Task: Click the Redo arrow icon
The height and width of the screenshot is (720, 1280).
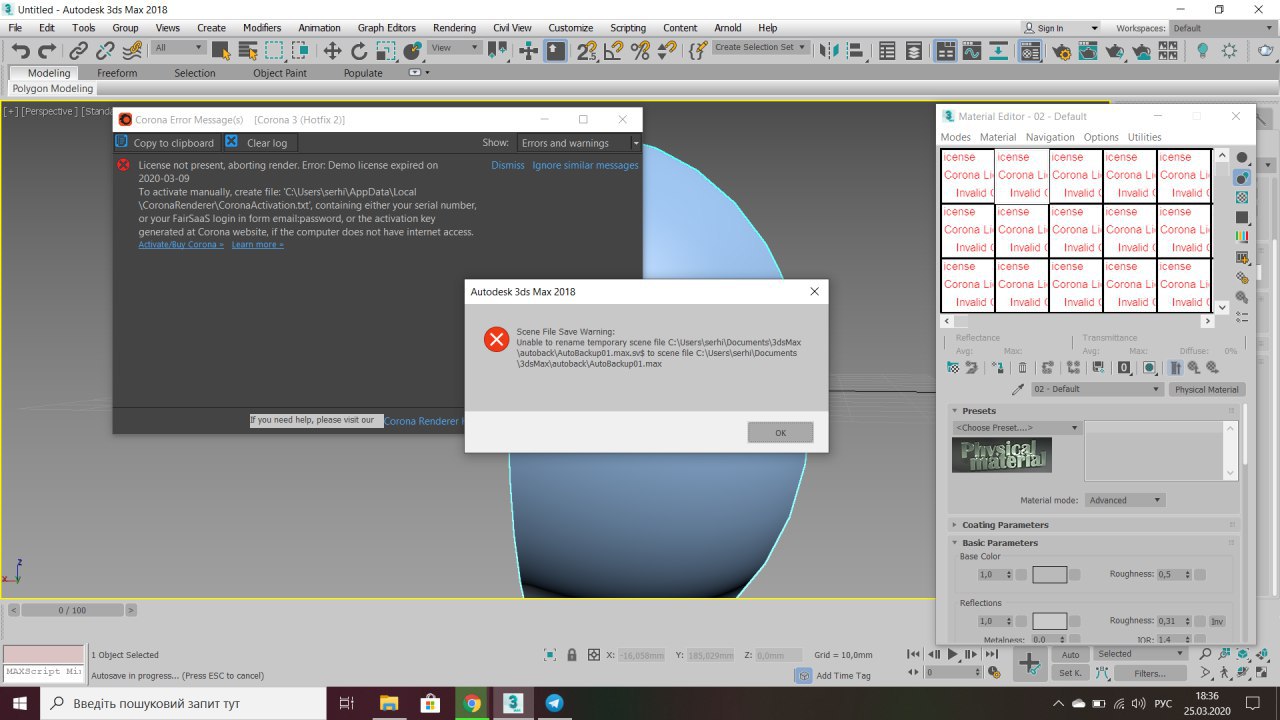Action: pos(46,50)
